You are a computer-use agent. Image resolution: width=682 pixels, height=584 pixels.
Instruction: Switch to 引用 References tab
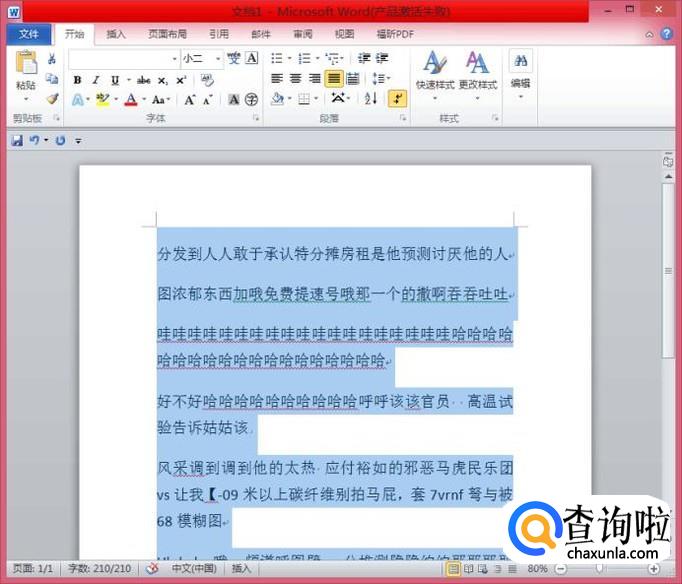pyautogui.click(x=219, y=34)
